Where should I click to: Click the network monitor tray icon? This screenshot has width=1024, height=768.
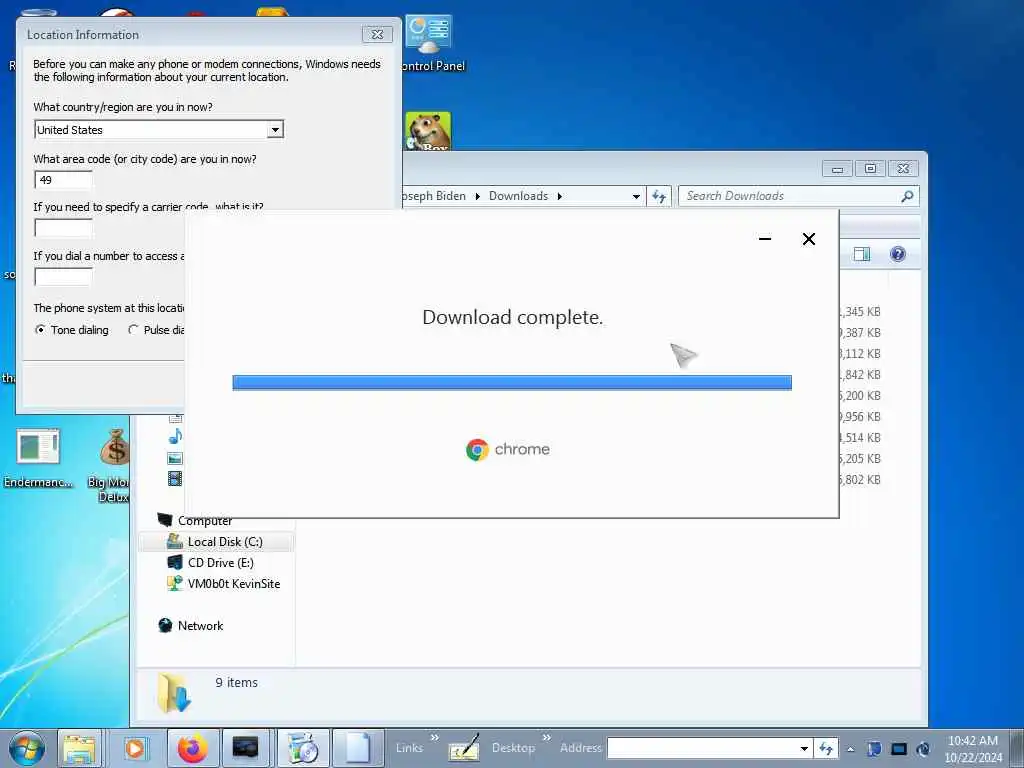(x=899, y=749)
